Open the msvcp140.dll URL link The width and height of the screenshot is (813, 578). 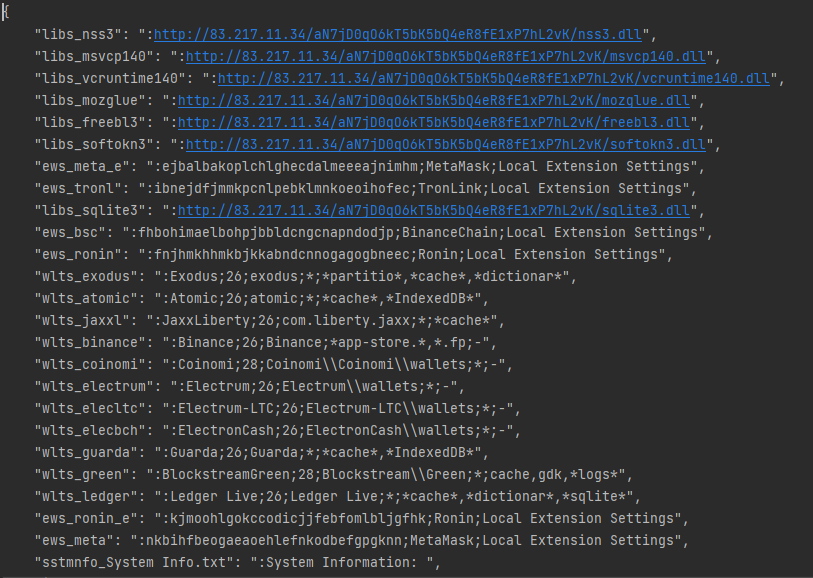tap(446, 57)
